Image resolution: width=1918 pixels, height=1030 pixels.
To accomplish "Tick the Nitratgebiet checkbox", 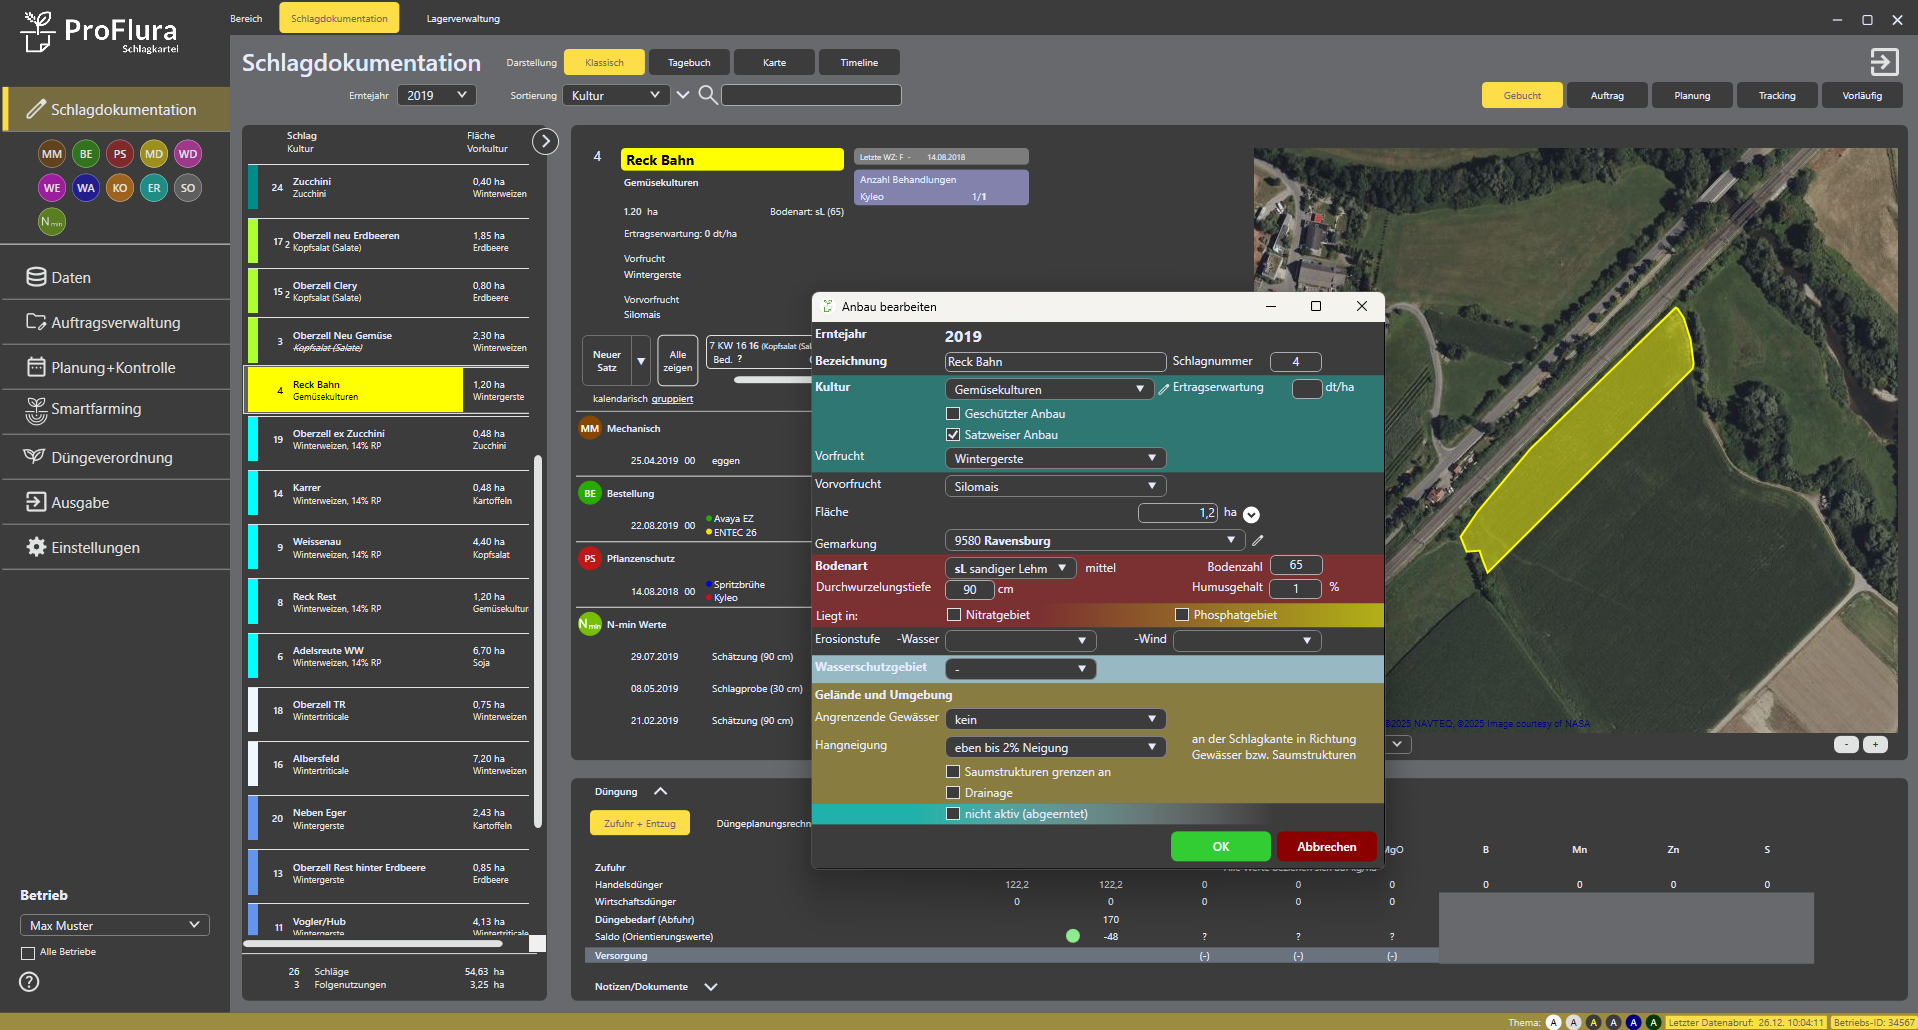I will (x=954, y=615).
